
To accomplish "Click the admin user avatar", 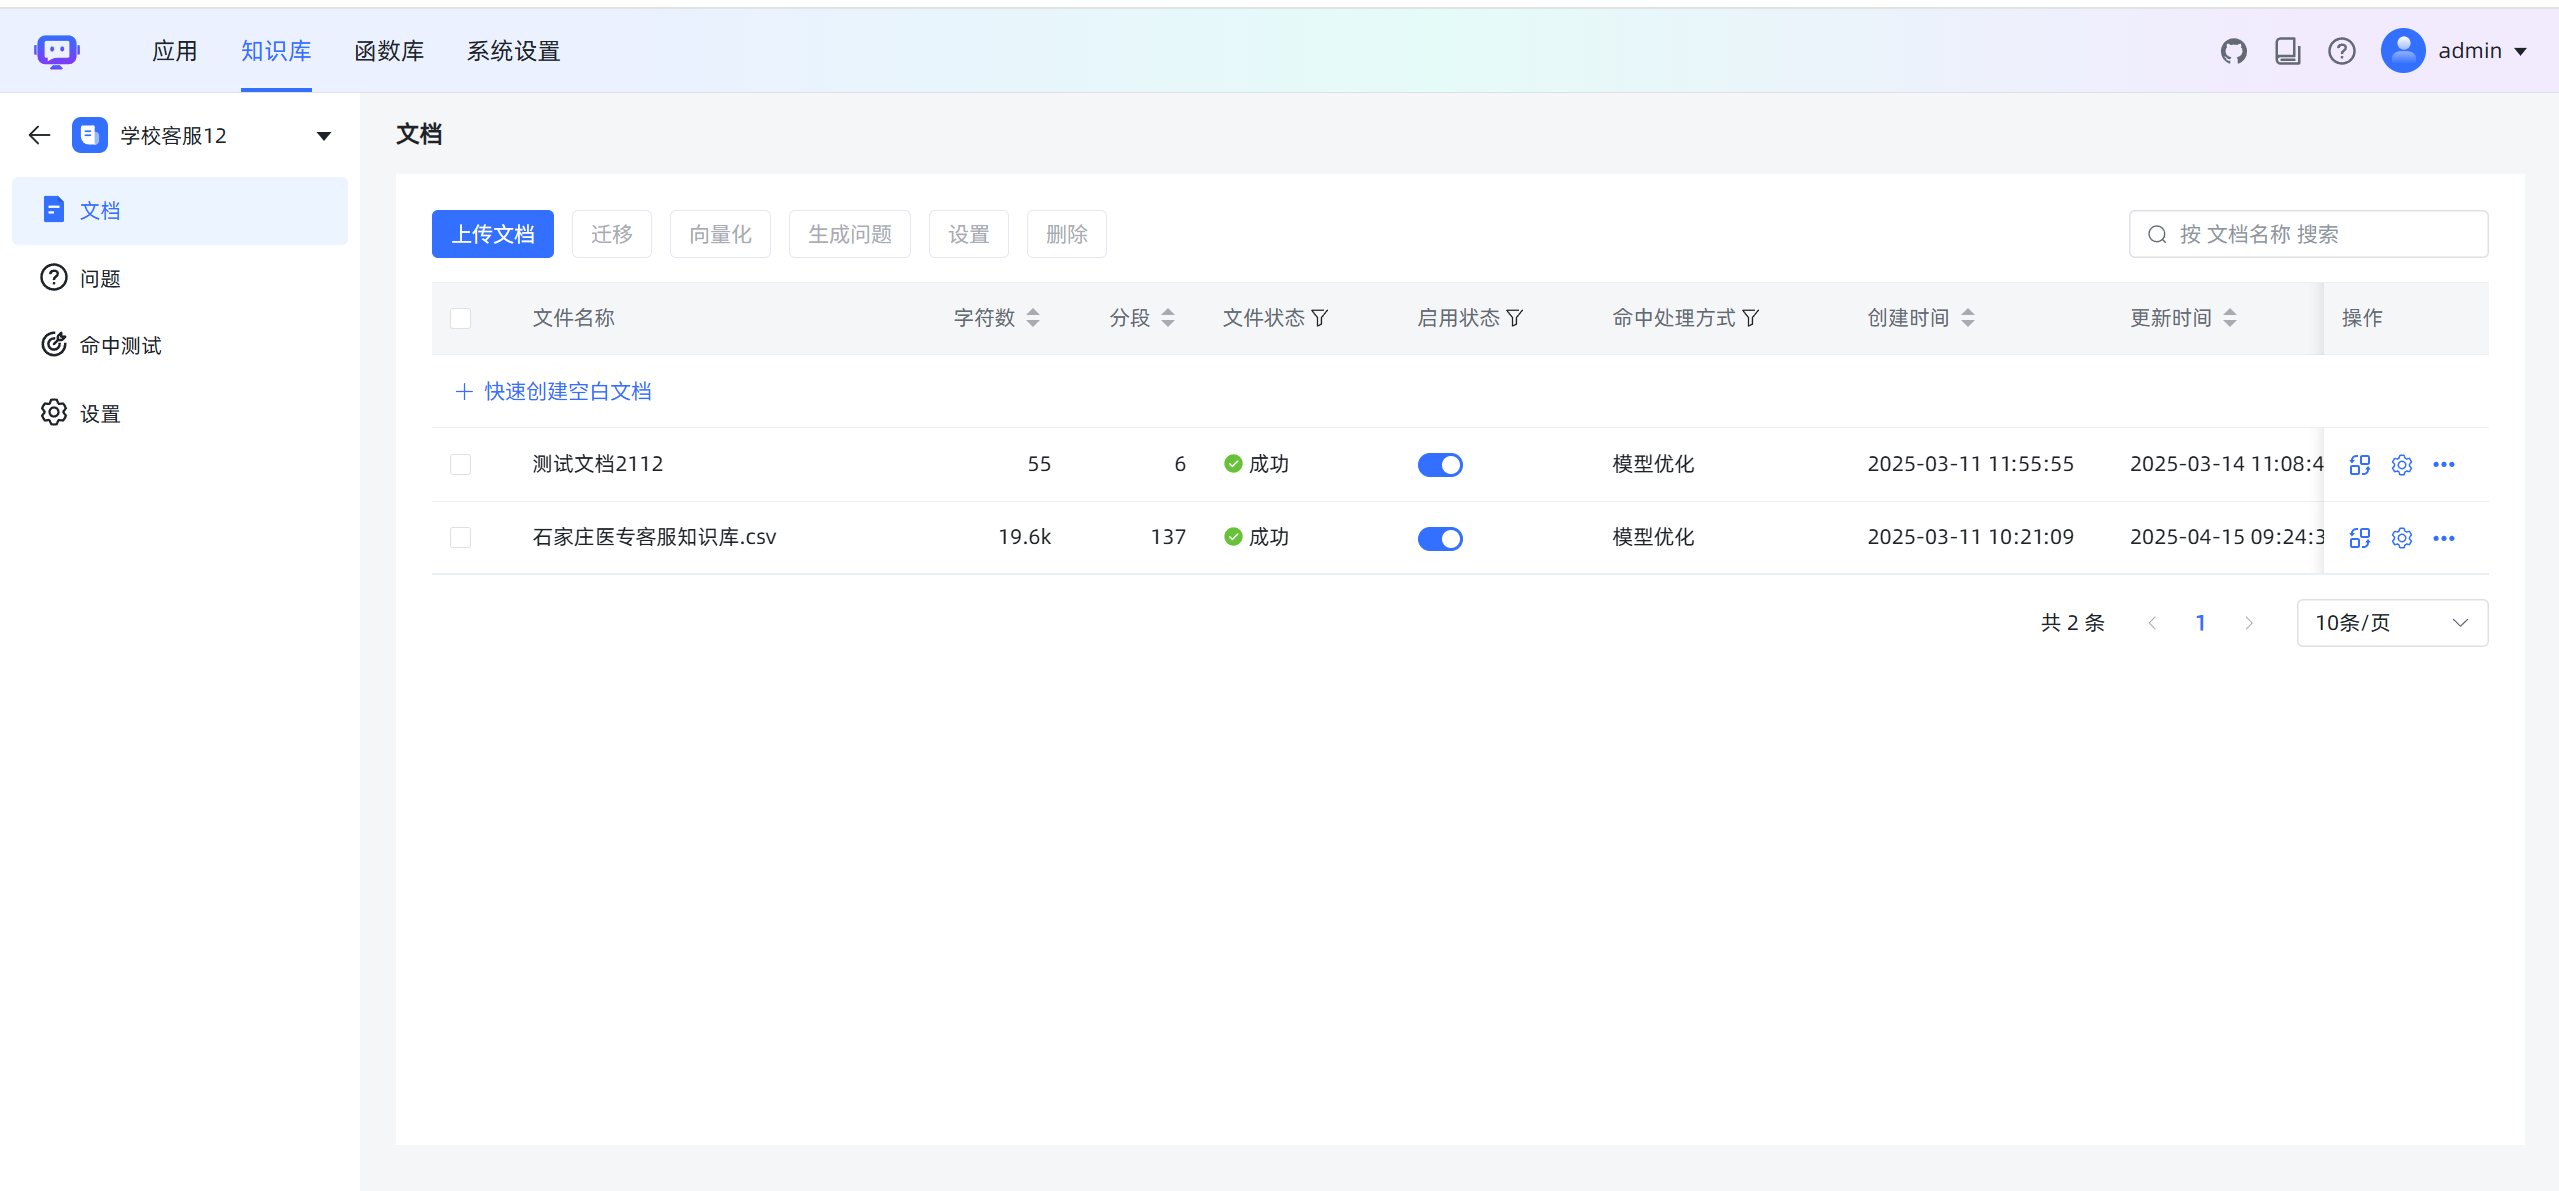I will click(x=2402, y=51).
